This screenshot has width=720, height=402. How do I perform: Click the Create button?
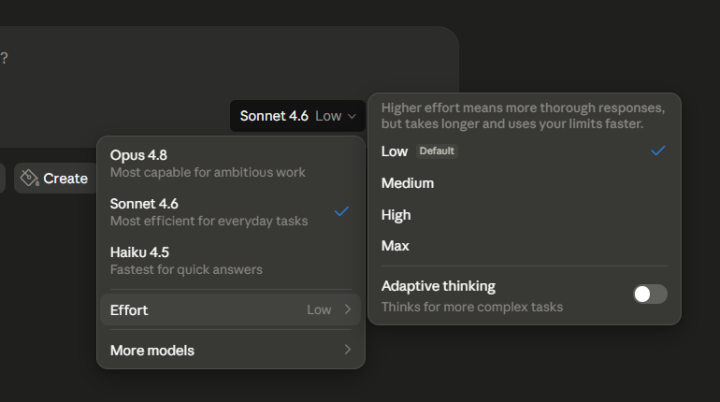click(x=55, y=178)
